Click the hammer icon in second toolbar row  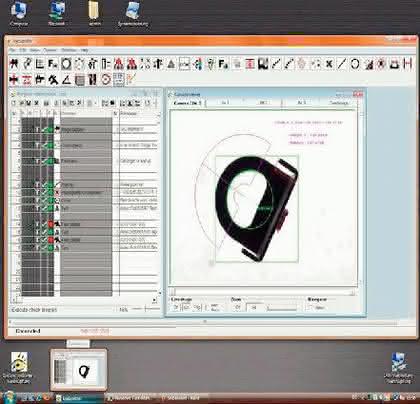(x=53, y=79)
